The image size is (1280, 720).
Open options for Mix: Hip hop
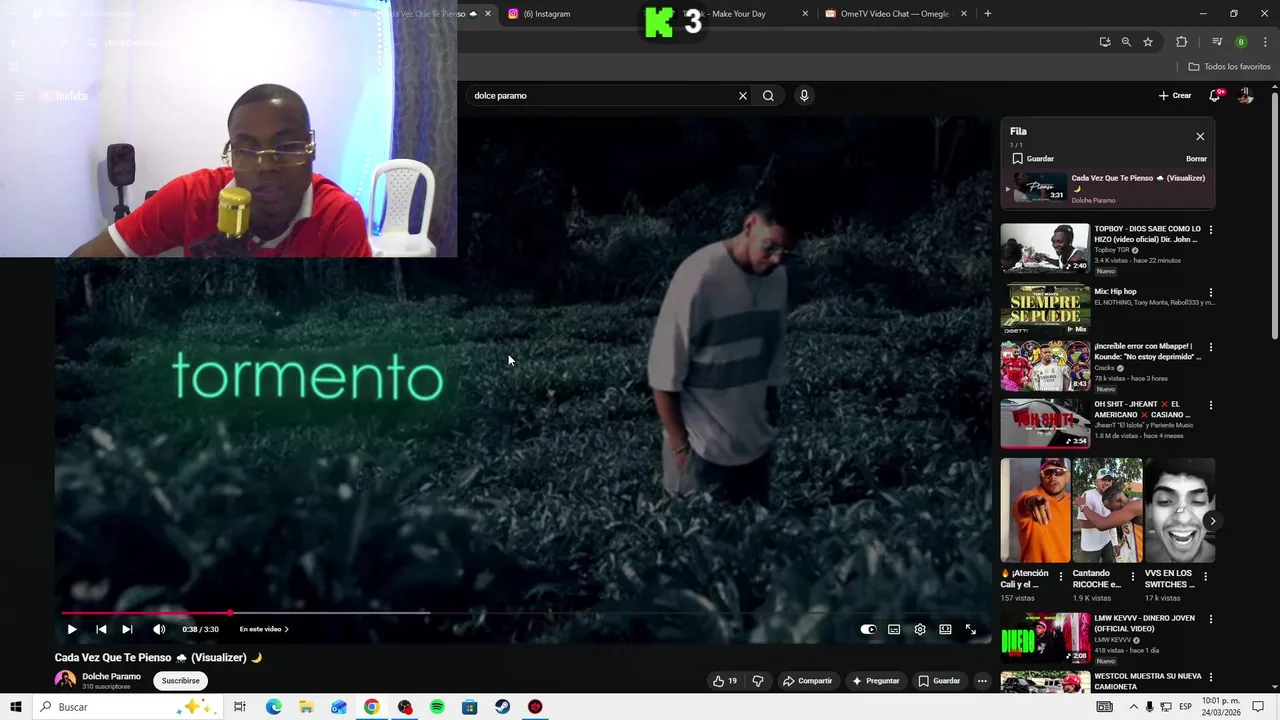tap(1211, 293)
